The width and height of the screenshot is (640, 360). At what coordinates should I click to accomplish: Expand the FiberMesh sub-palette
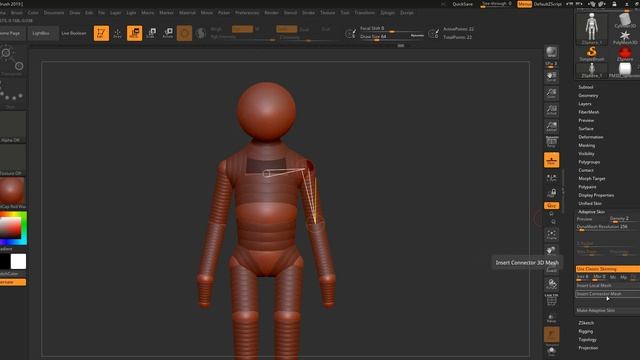(x=589, y=112)
